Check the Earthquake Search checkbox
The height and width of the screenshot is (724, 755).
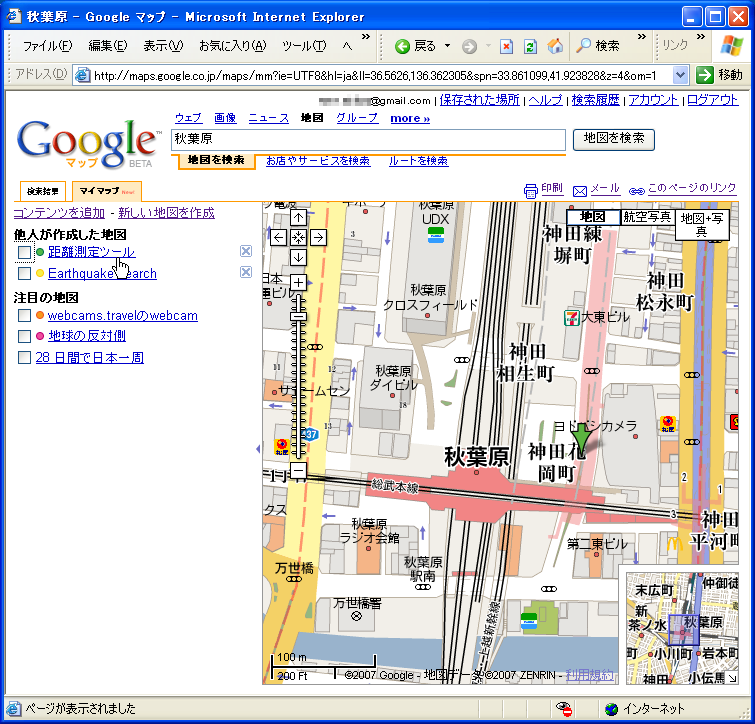click(x=24, y=273)
